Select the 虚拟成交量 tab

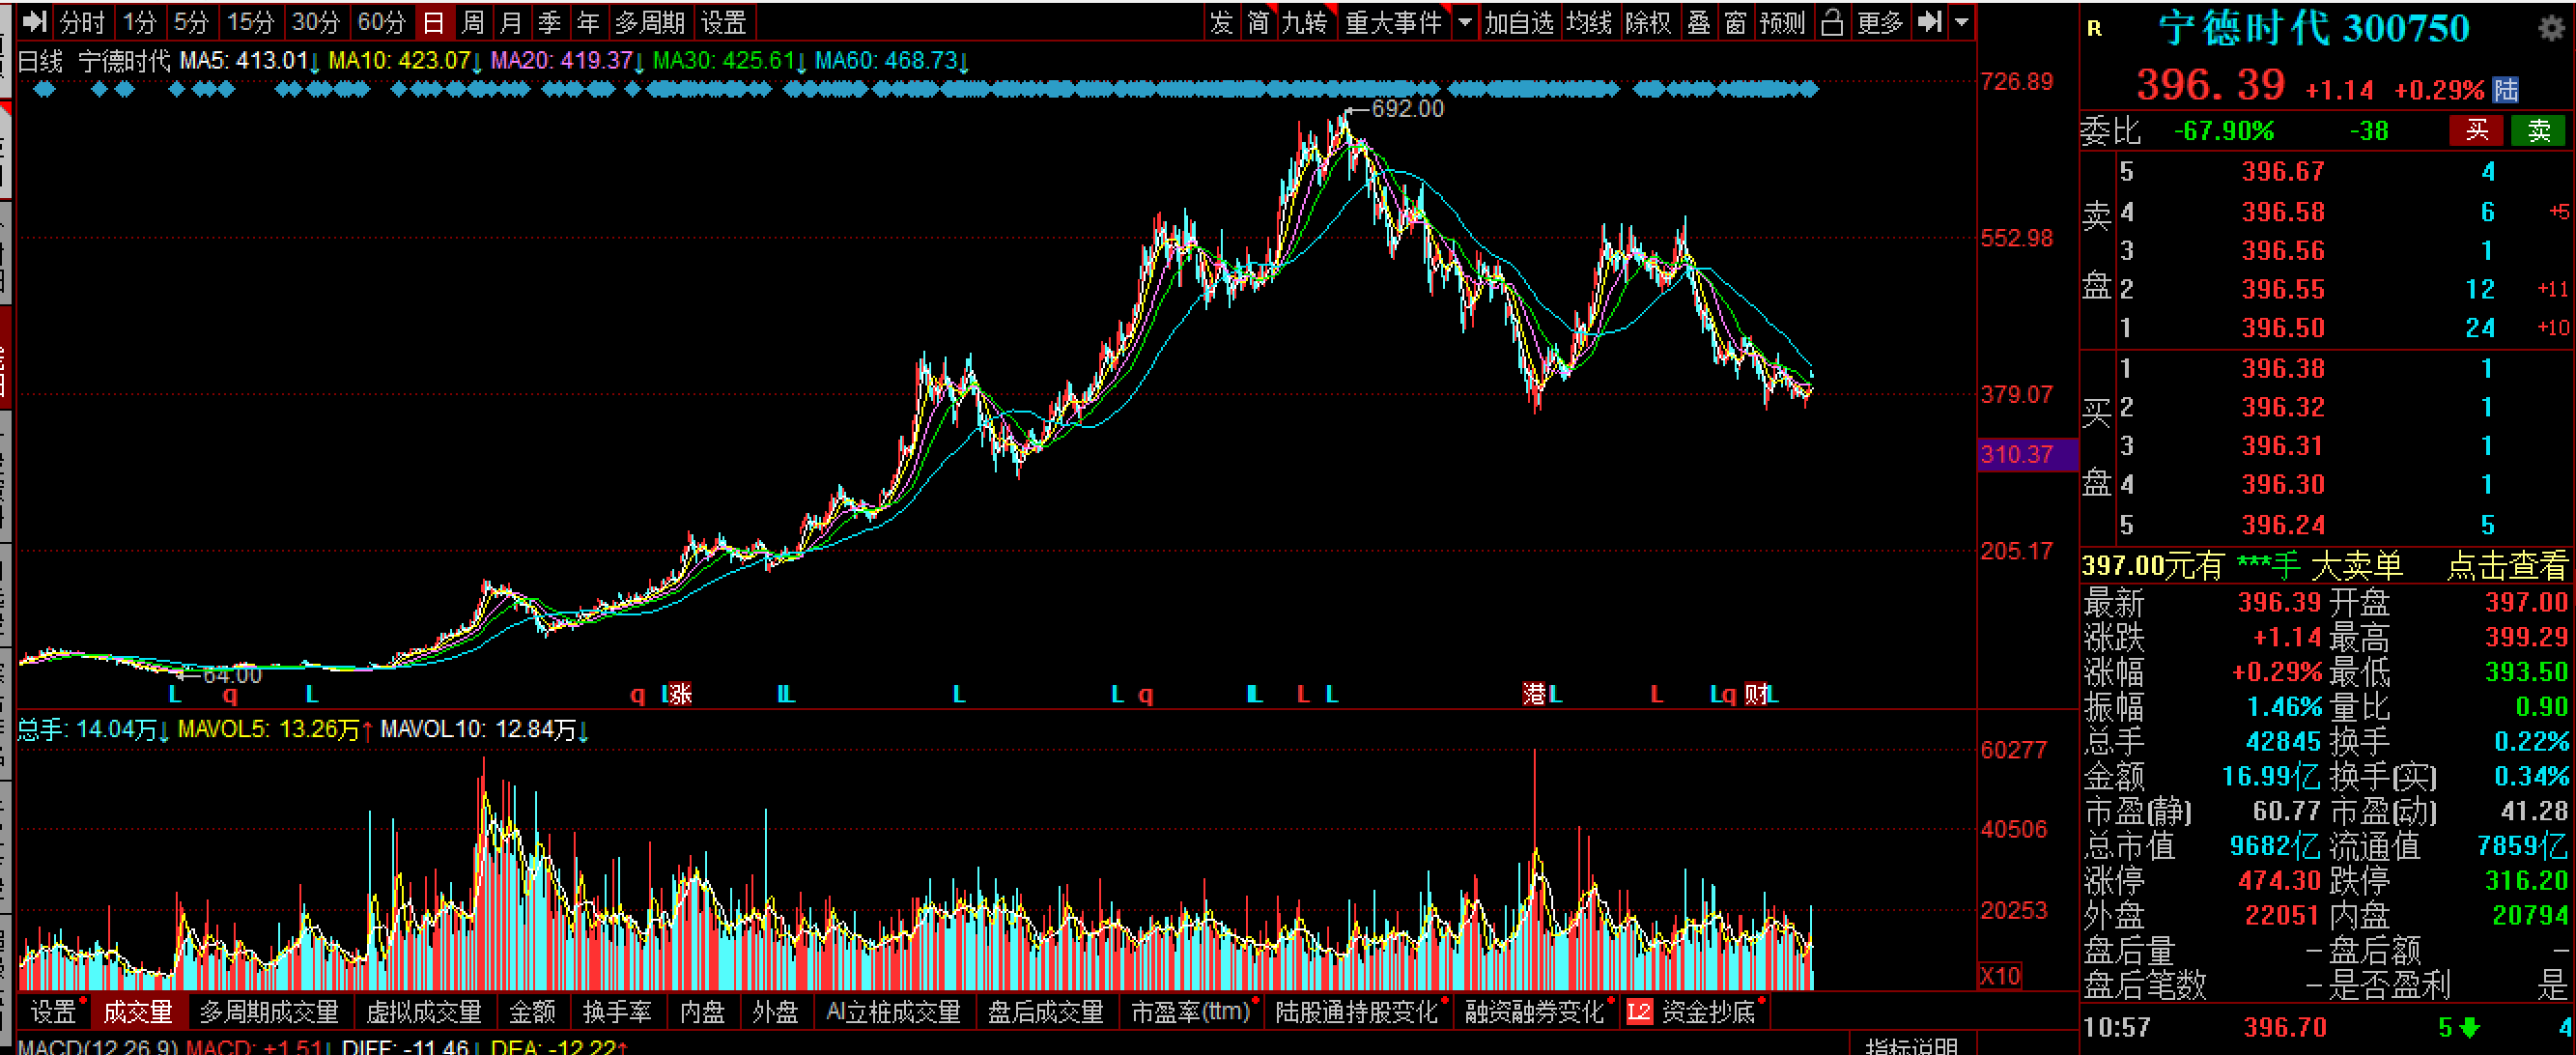pos(424,1012)
